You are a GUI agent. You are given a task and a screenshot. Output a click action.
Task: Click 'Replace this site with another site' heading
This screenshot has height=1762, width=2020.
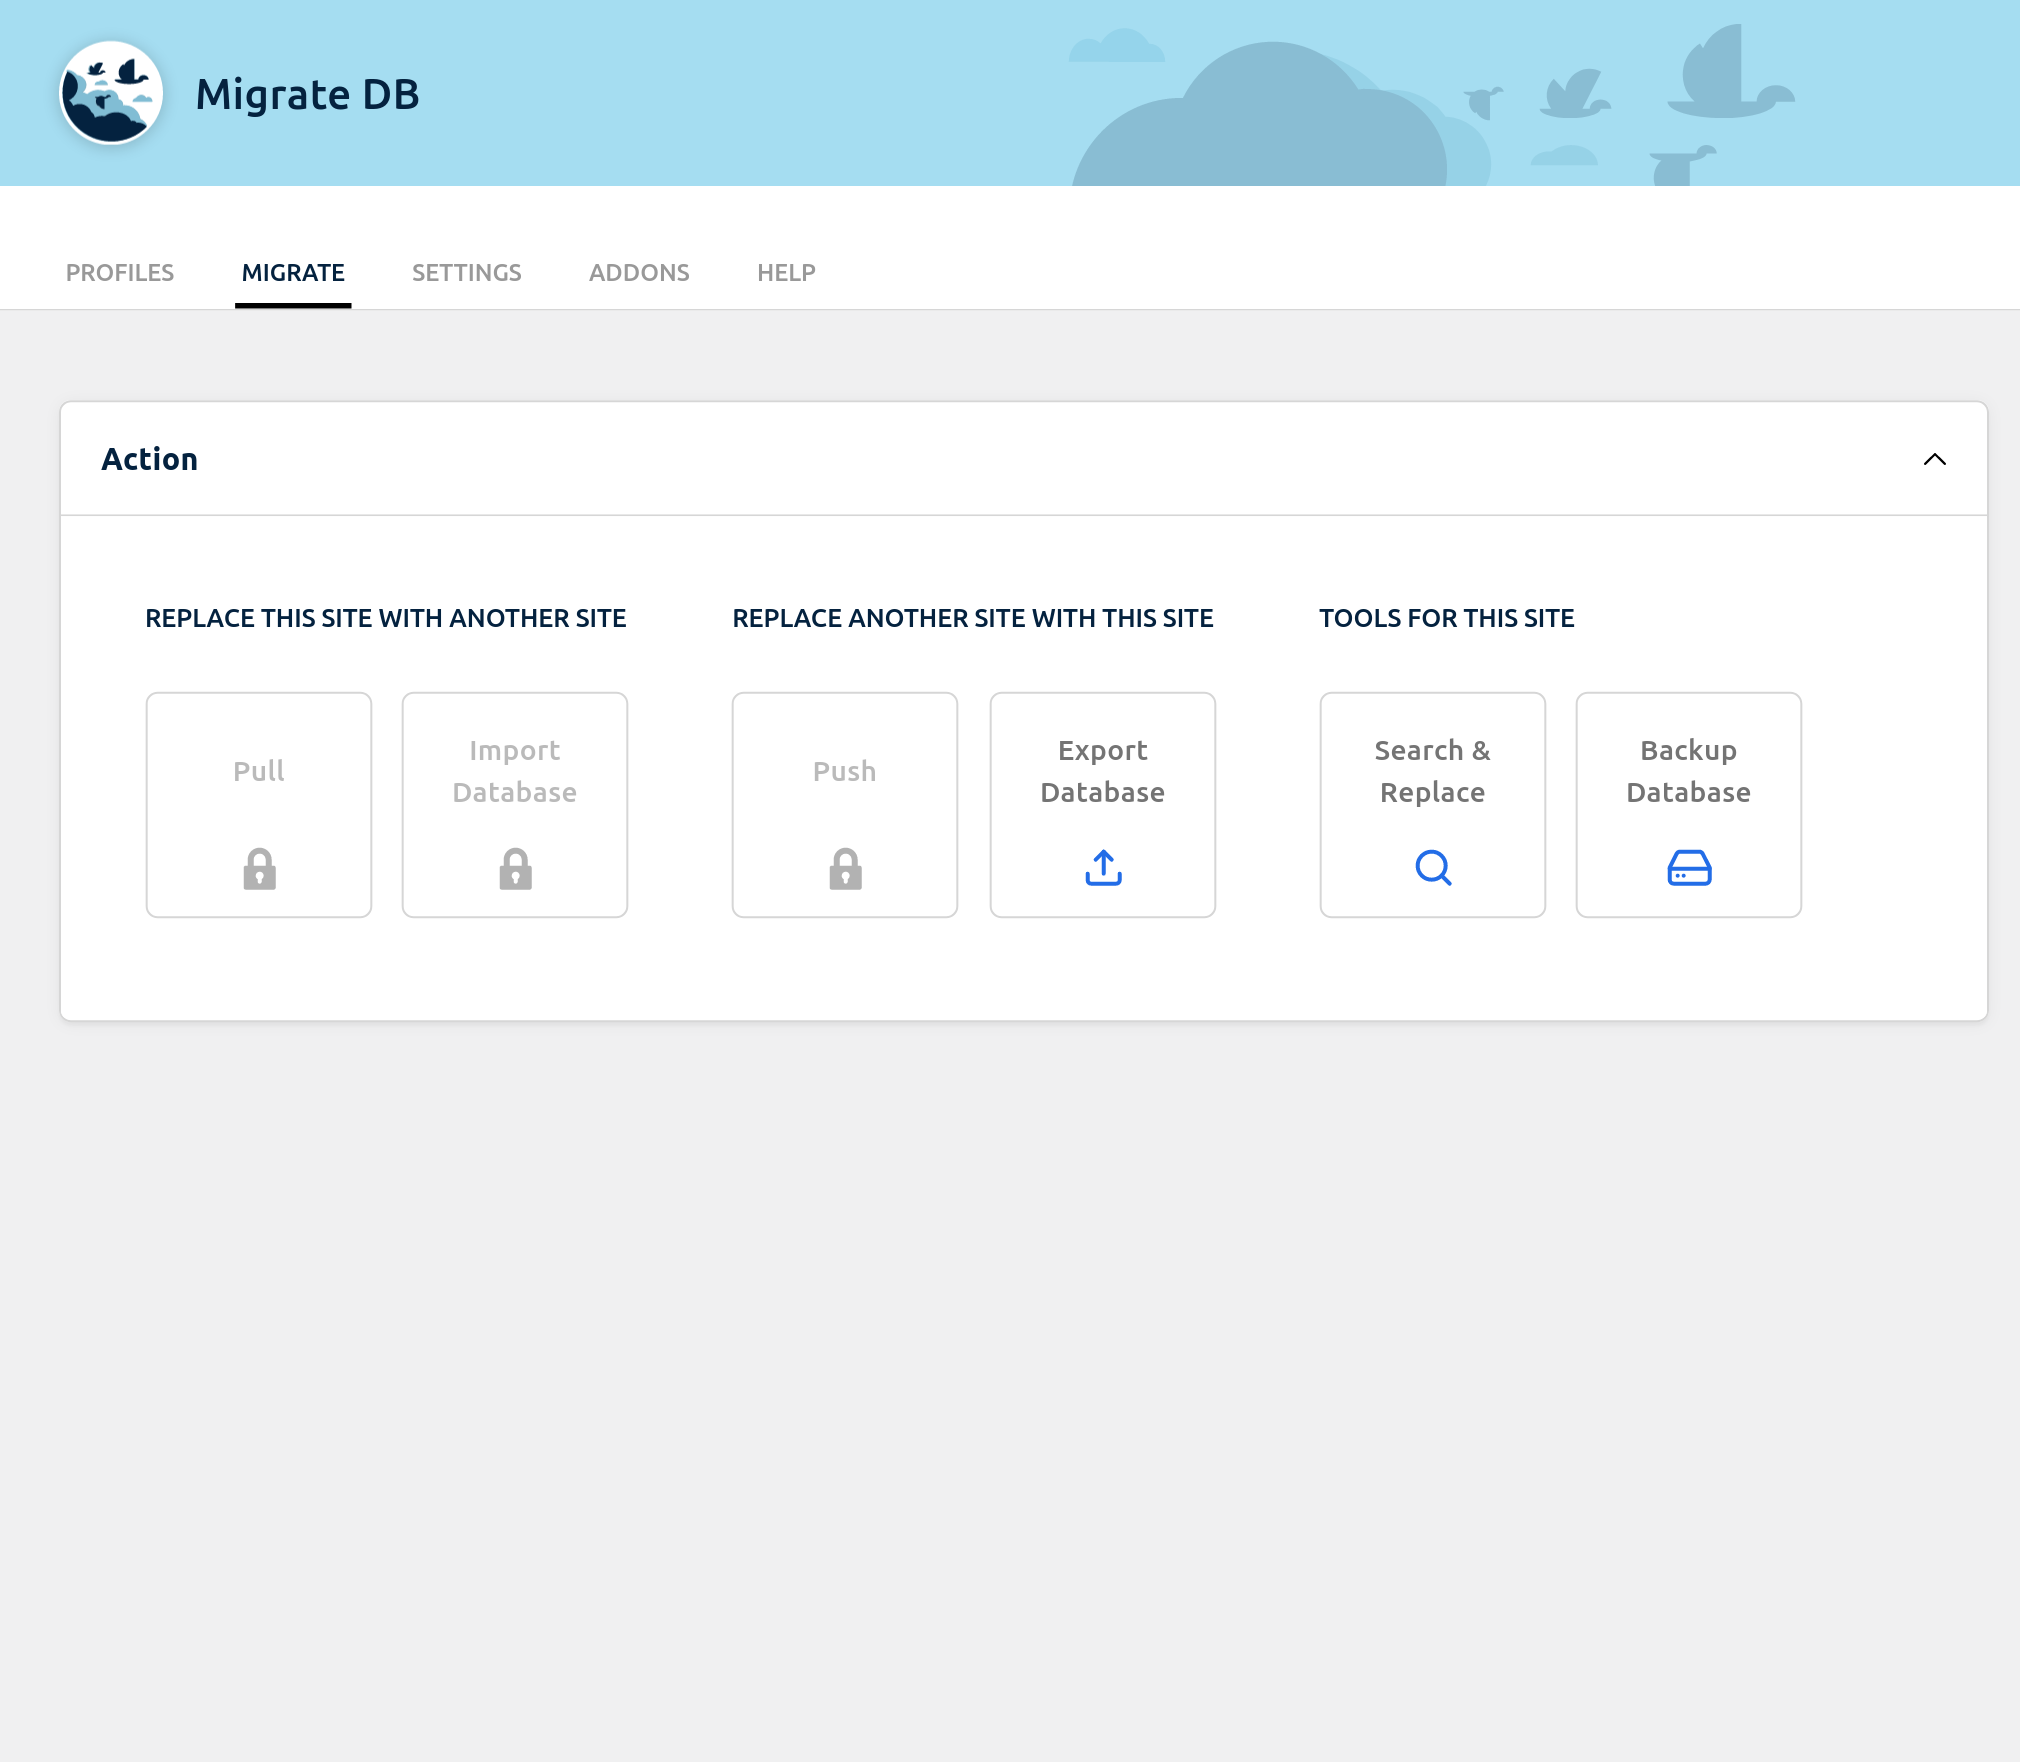[386, 618]
